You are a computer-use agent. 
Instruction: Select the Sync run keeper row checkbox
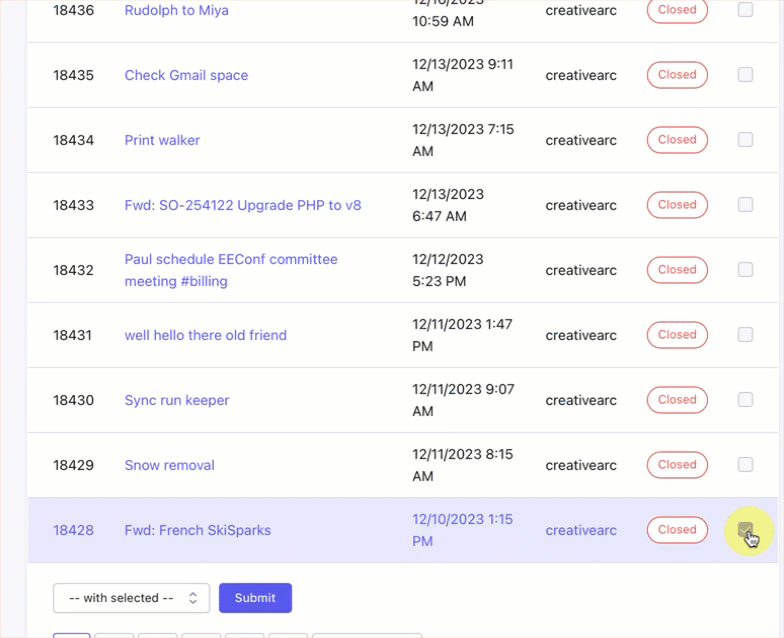tap(745, 400)
